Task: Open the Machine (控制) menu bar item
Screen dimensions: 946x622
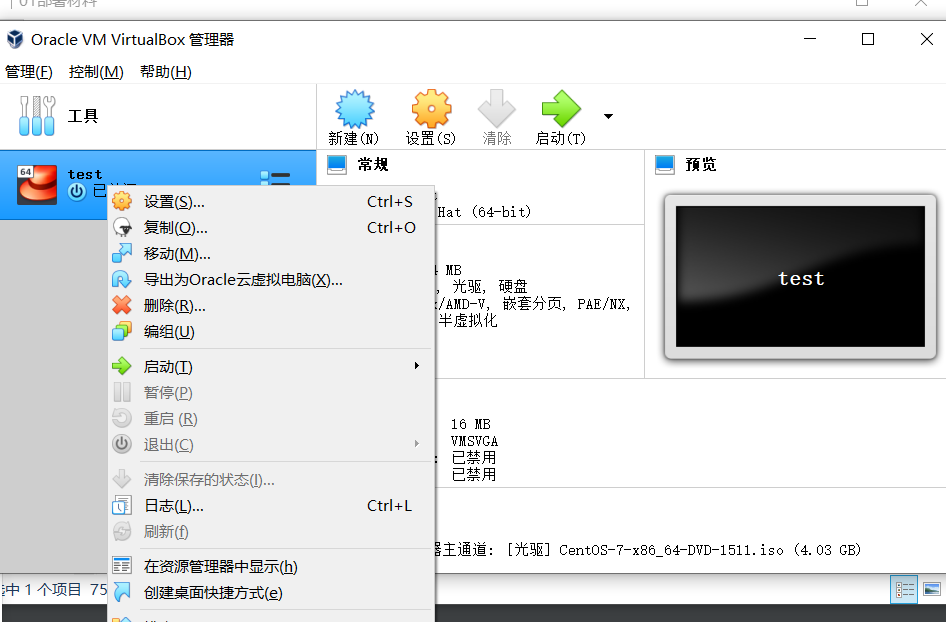Action: pyautogui.click(x=96, y=72)
